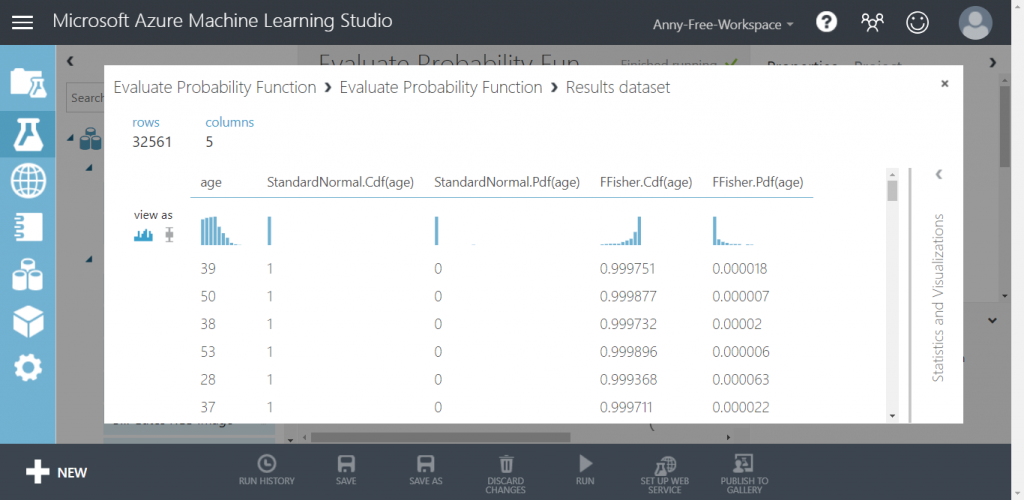
Task: Select the FFisher.Cdf(age) column header
Action: click(646, 183)
